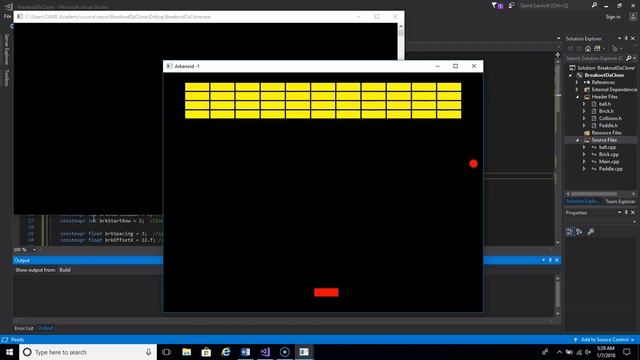Image resolution: width=640 pixels, height=360 pixels.
Task: Select the Categorized view icon in Properties
Action: (x=570, y=231)
